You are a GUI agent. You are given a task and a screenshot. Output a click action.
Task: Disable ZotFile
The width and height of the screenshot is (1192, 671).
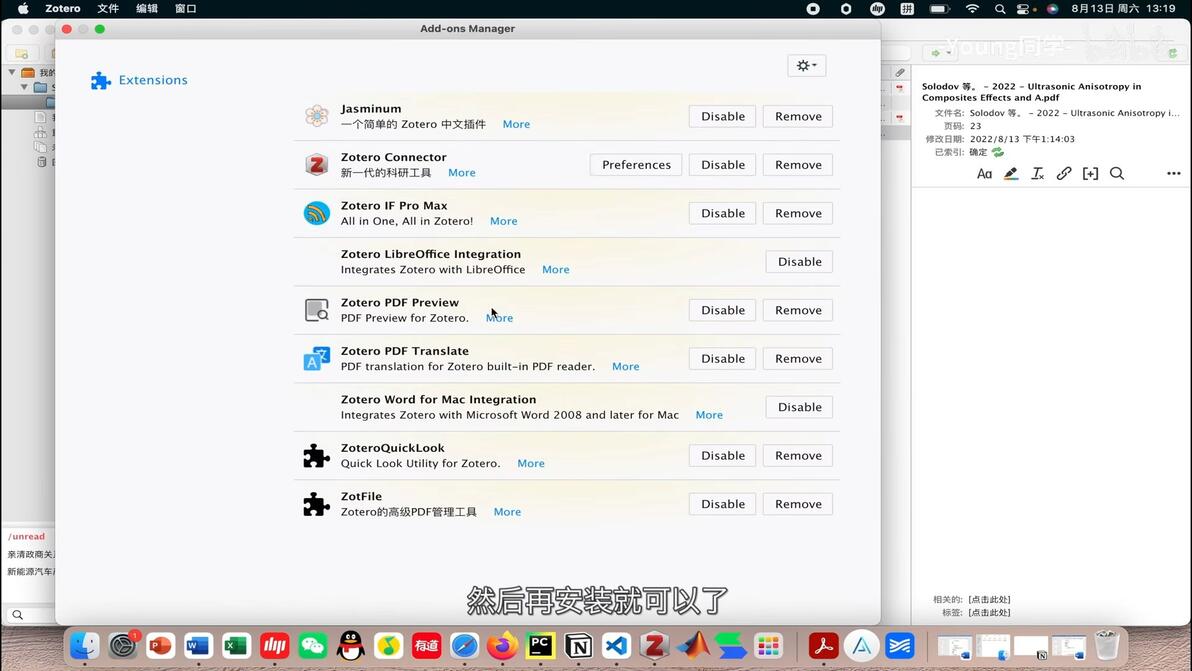coord(722,504)
